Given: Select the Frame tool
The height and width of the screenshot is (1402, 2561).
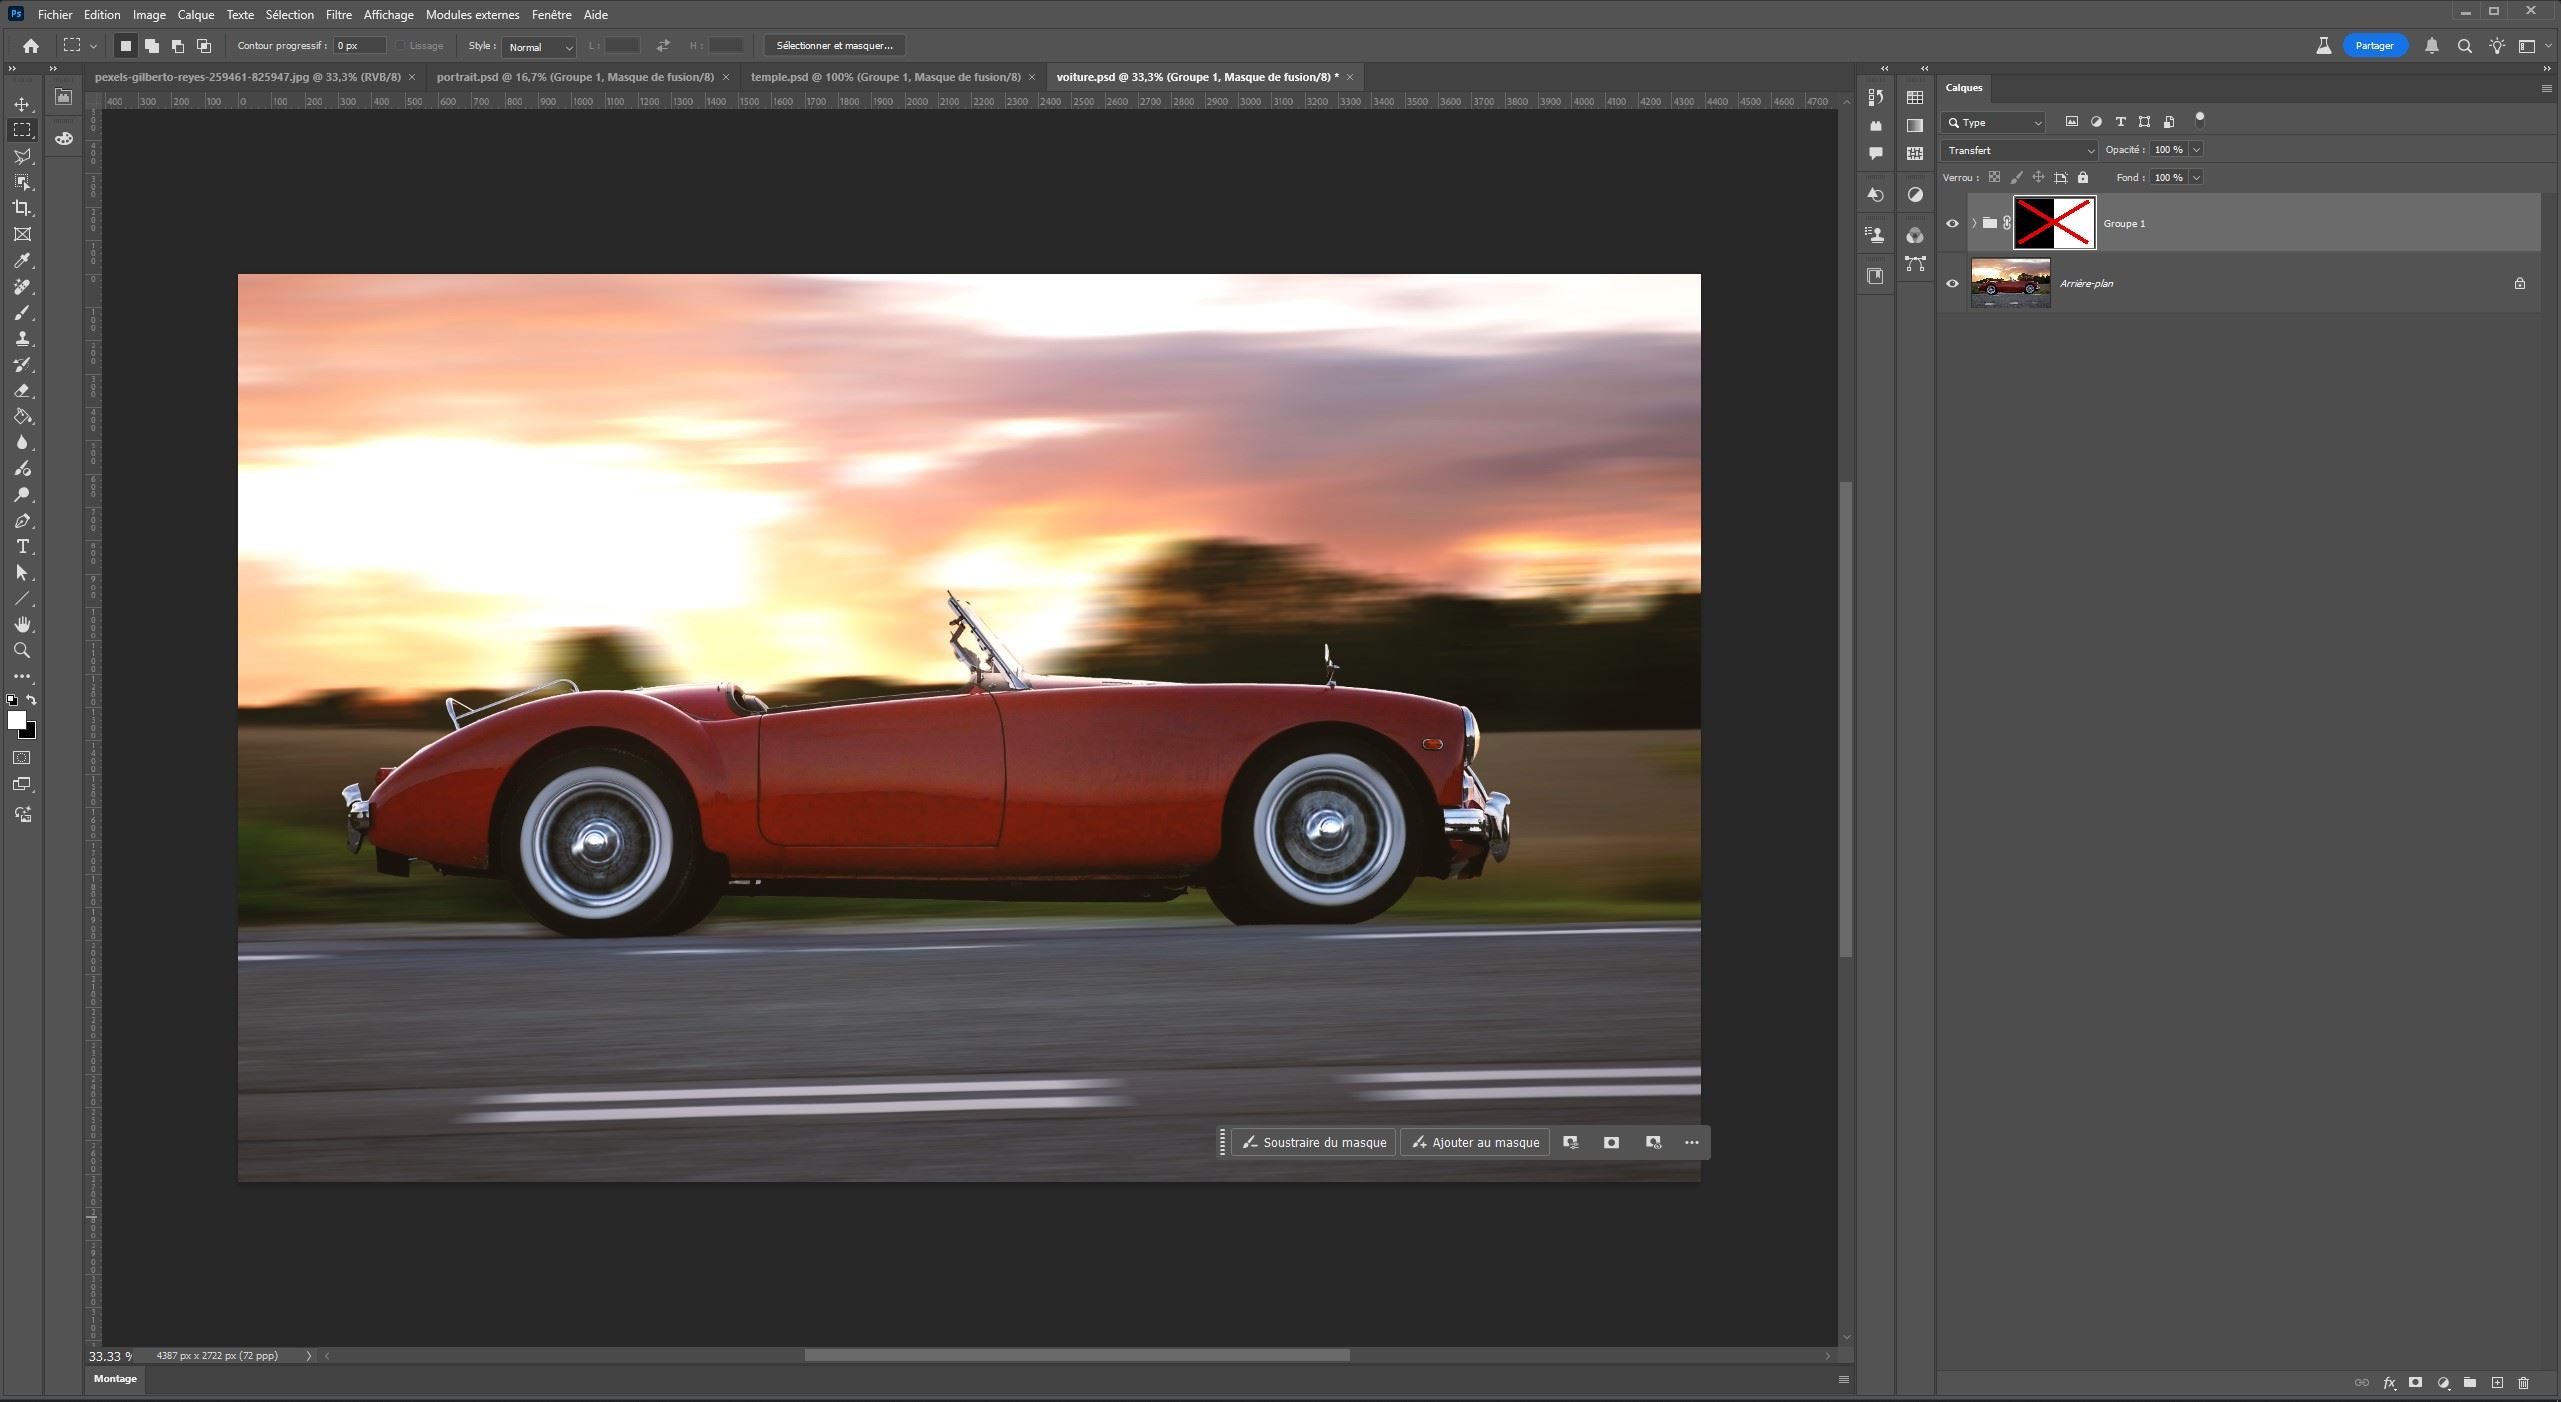Looking at the screenshot, I should [22, 234].
